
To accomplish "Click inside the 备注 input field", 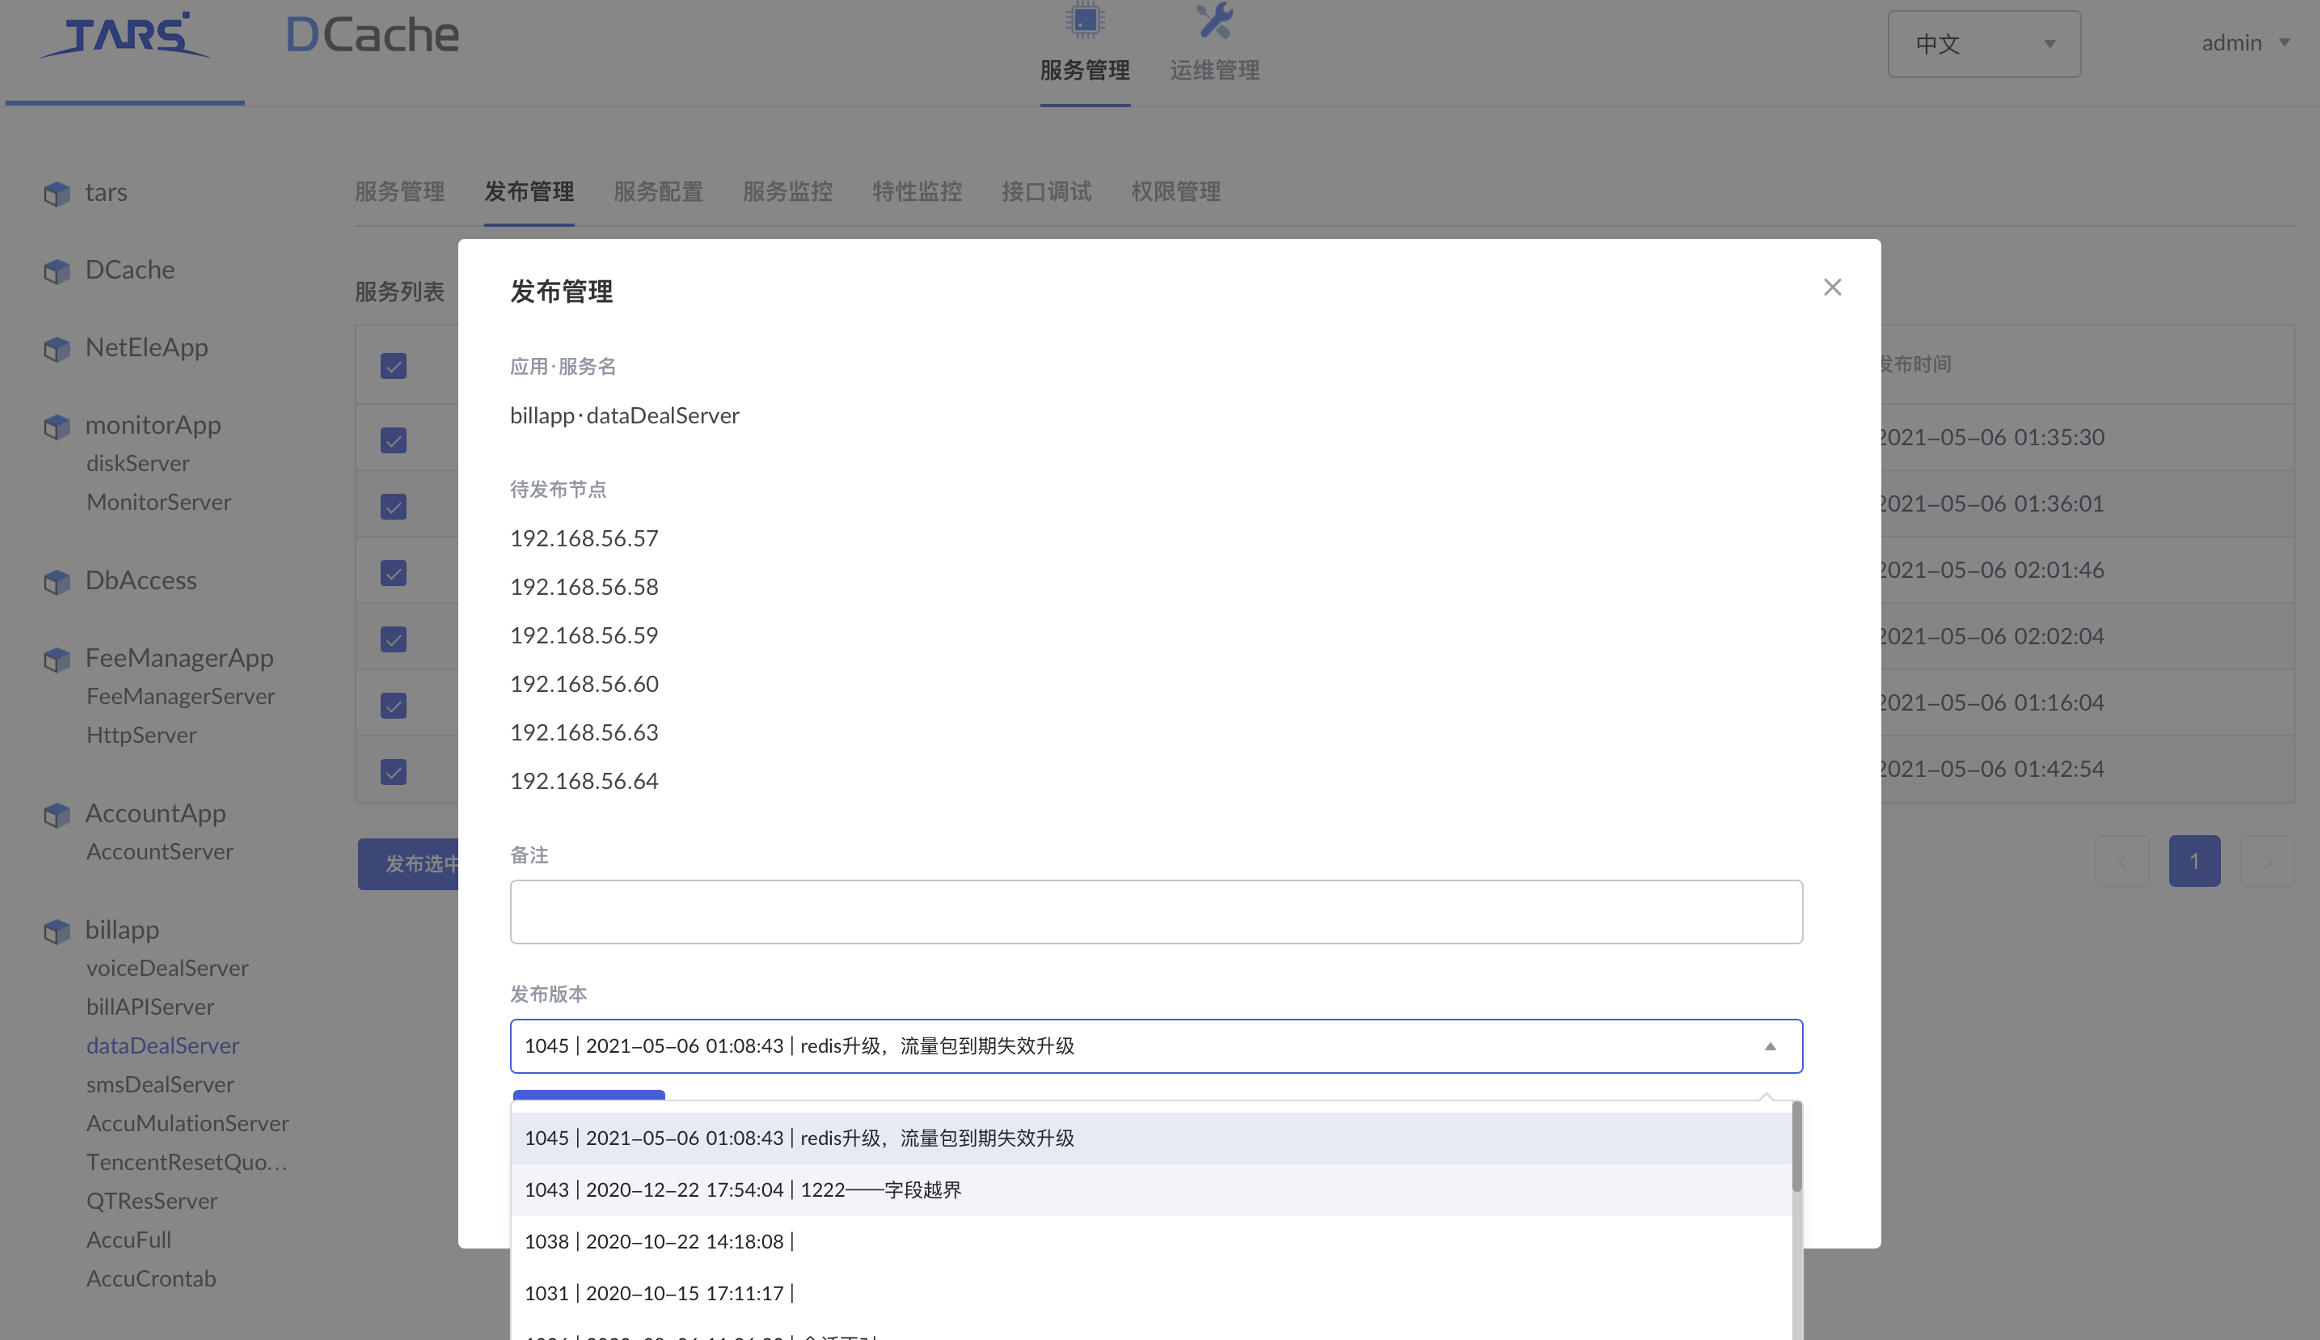I will click(1155, 911).
